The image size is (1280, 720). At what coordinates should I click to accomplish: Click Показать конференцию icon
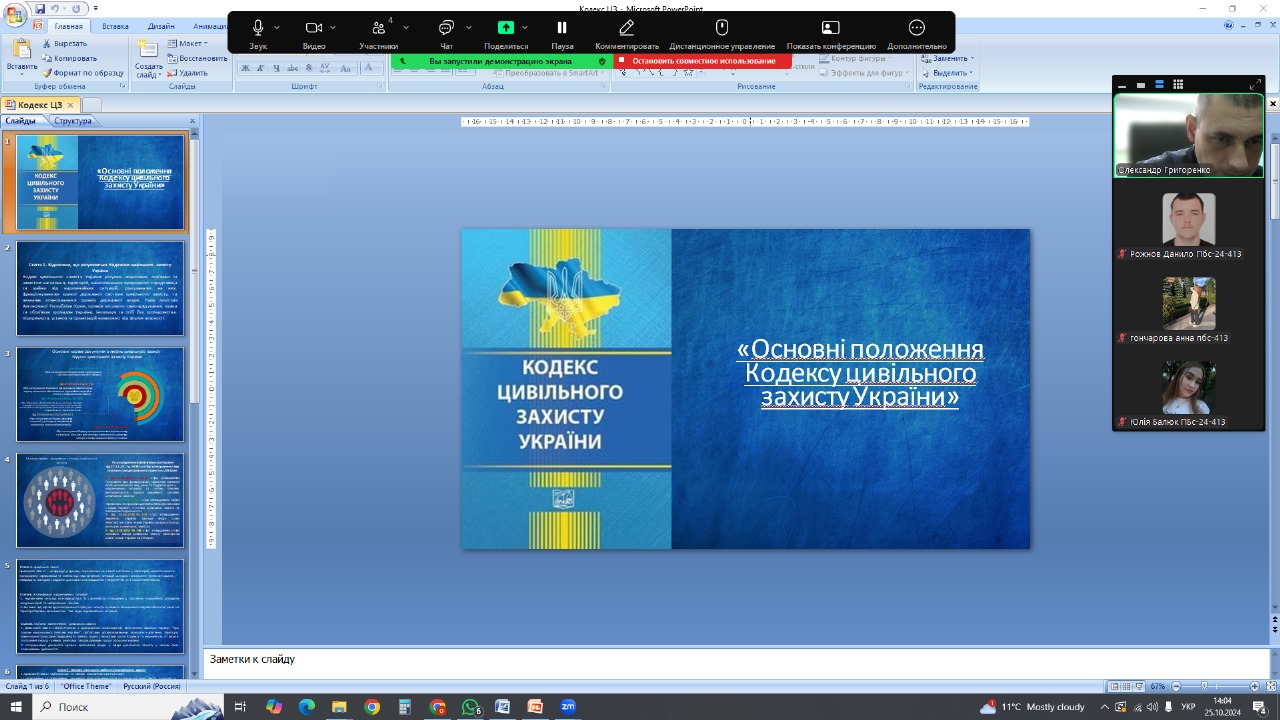tap(830, 28)
